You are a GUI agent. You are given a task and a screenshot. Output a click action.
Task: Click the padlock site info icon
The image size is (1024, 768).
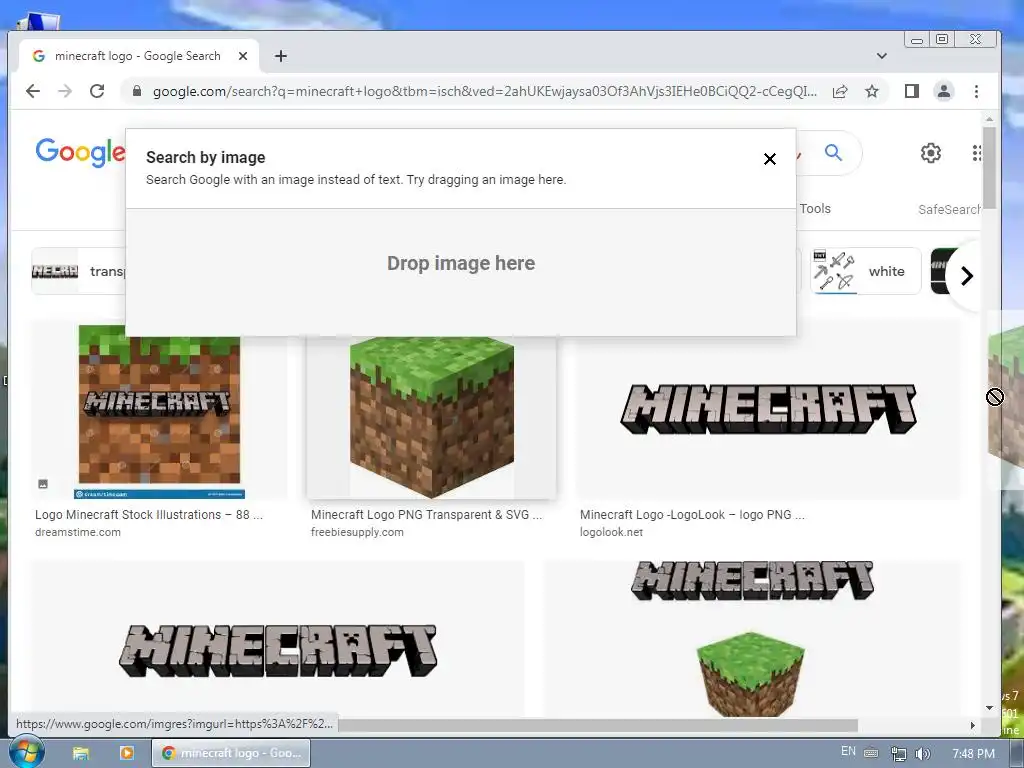(x=136, y=91)
